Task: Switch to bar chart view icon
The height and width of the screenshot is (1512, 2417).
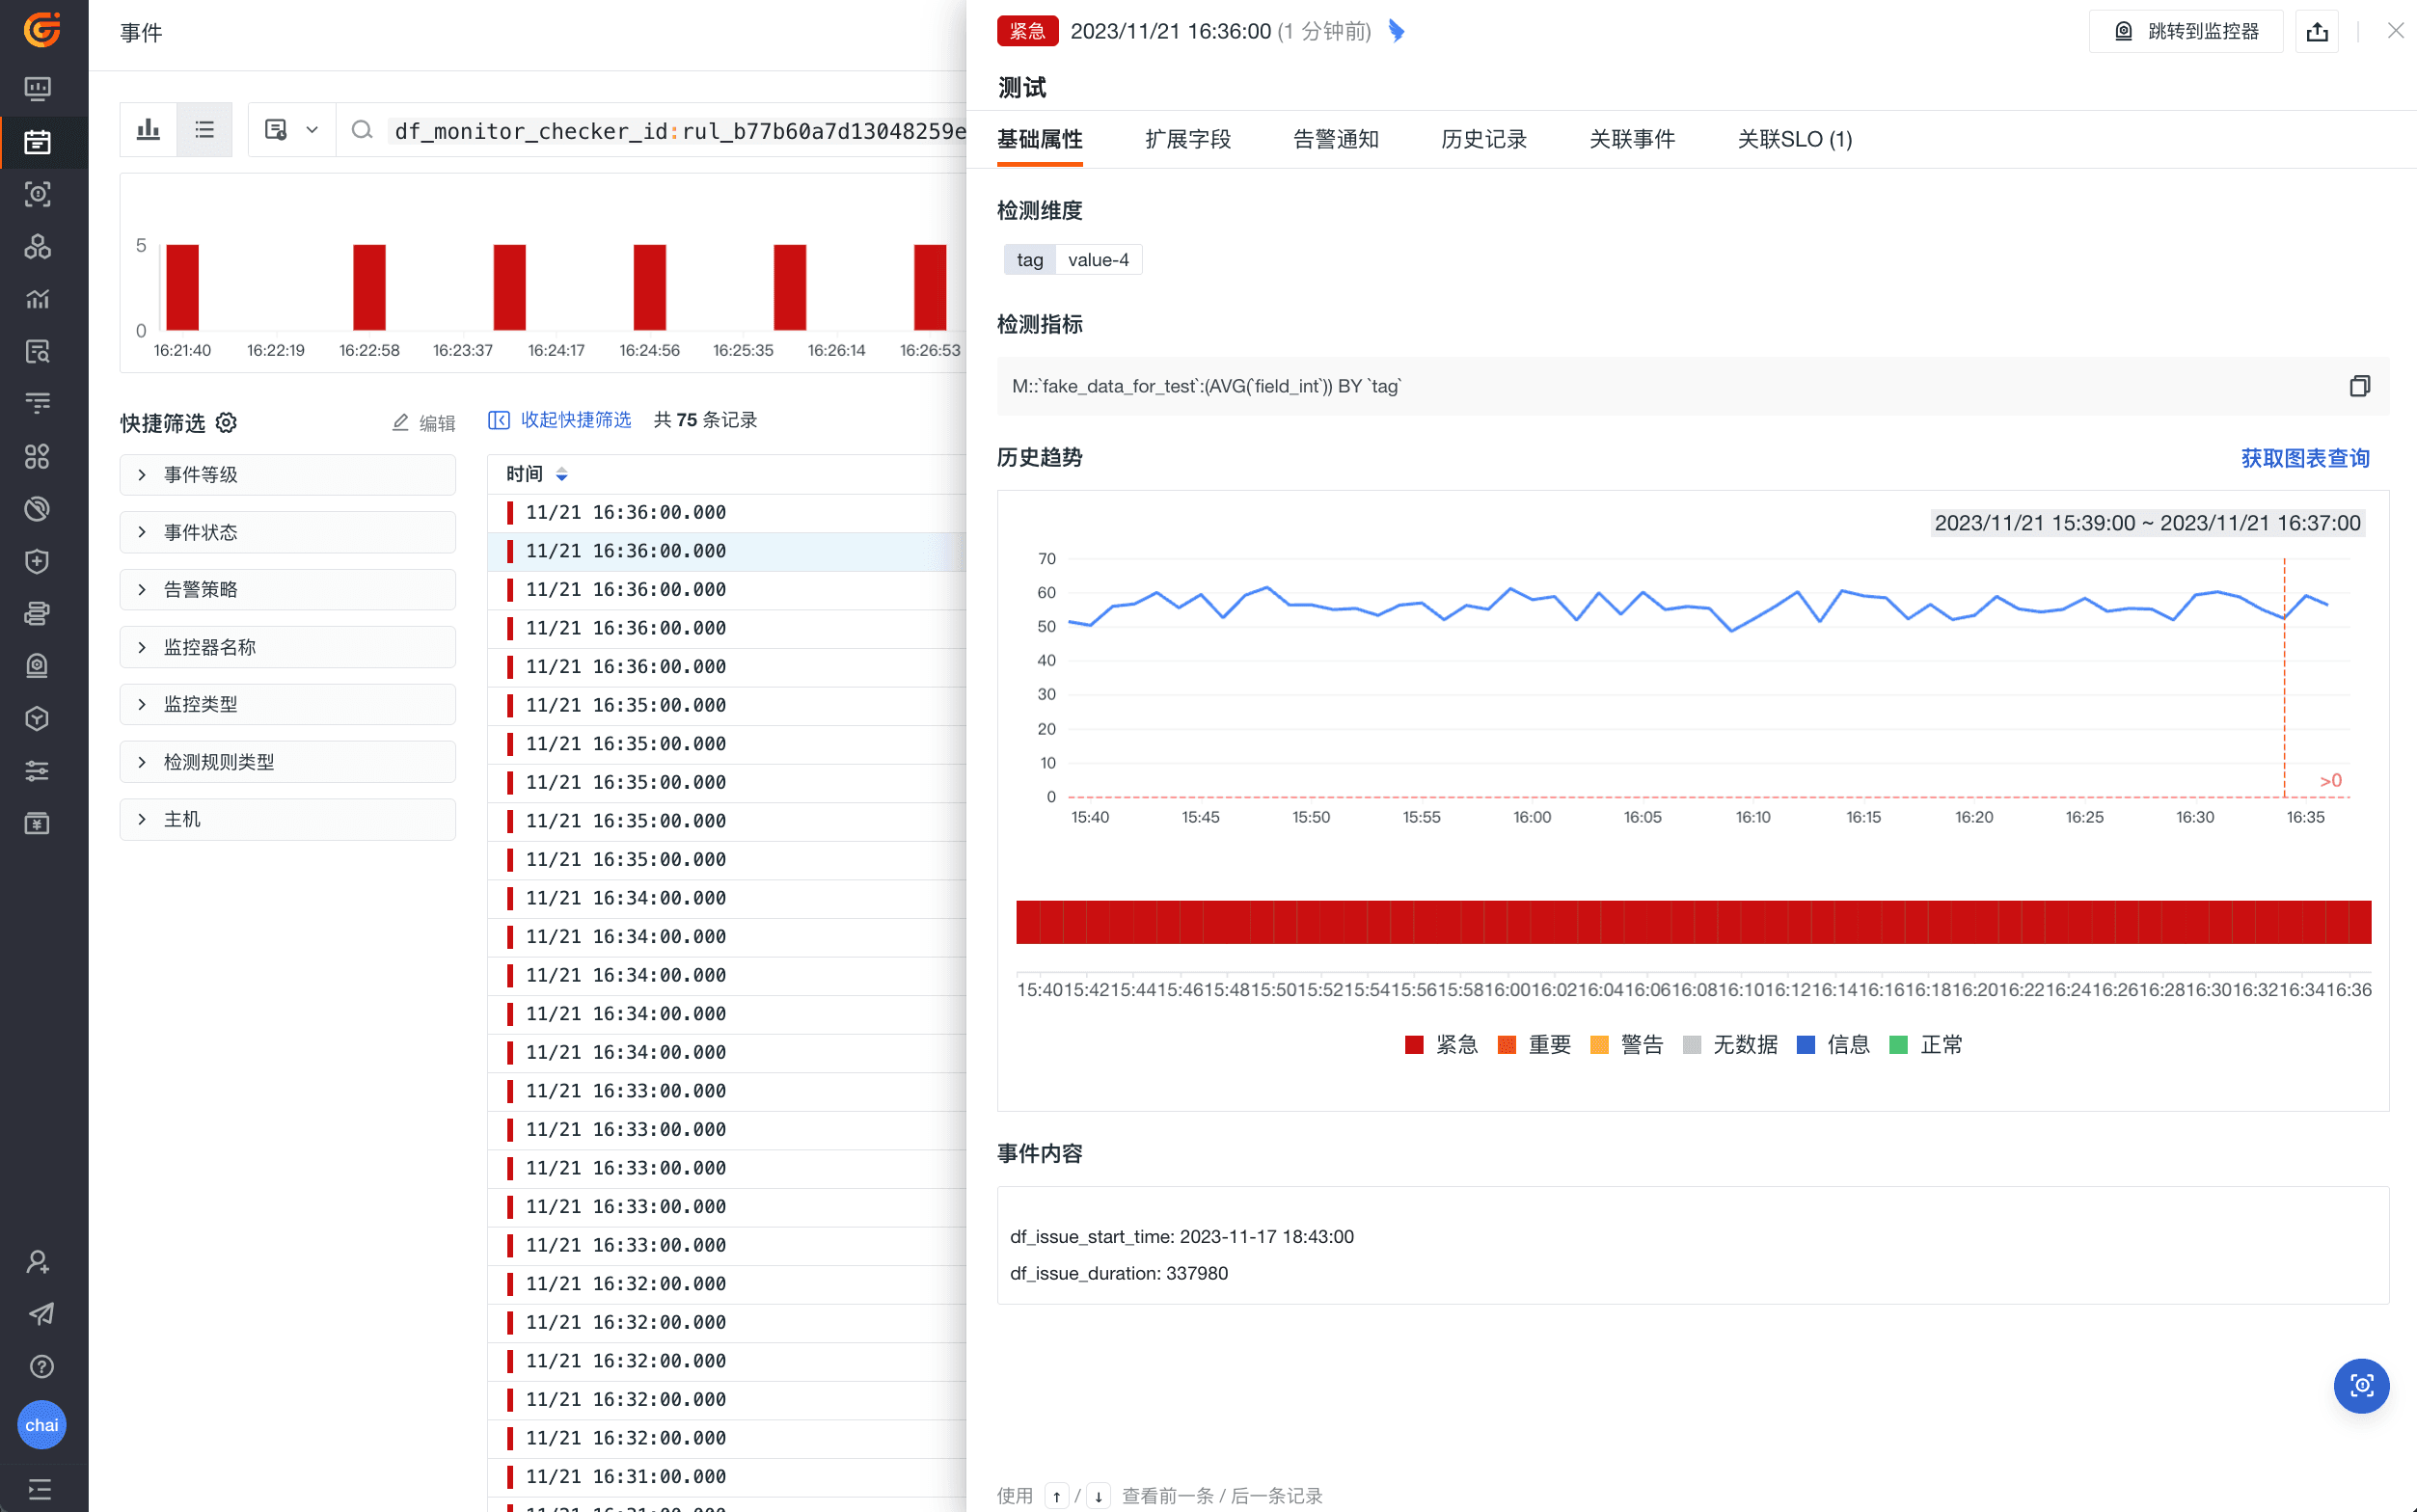Action: tap(148, 130)
